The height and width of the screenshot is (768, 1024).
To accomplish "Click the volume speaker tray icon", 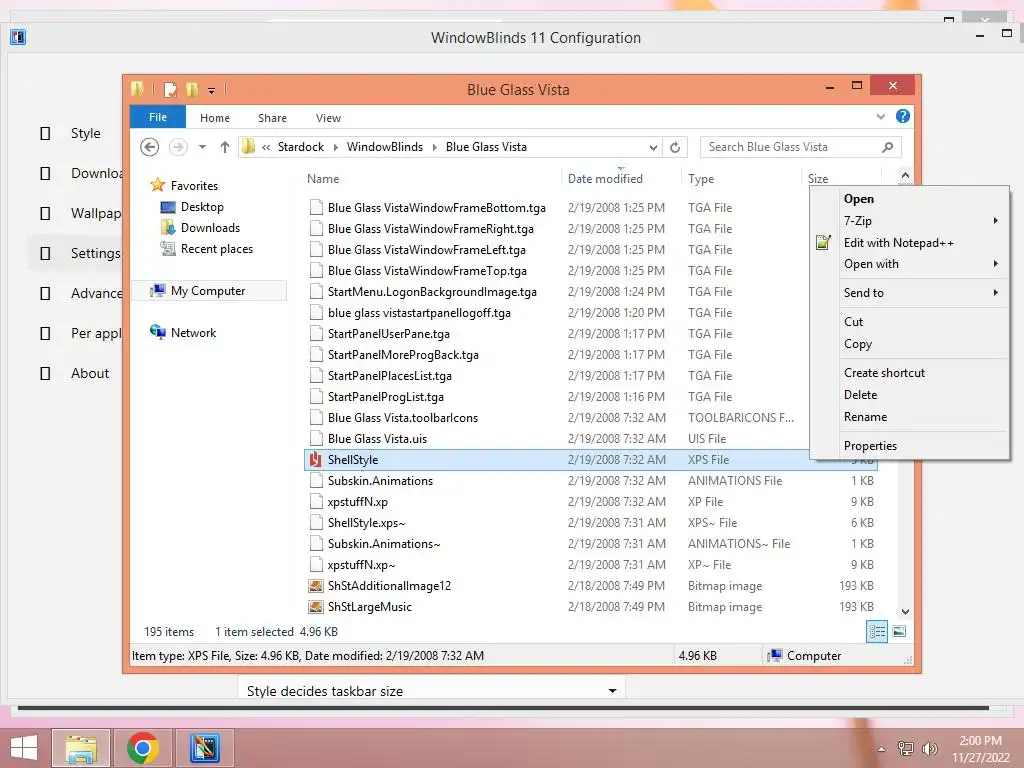I will [x=929, y=749].
